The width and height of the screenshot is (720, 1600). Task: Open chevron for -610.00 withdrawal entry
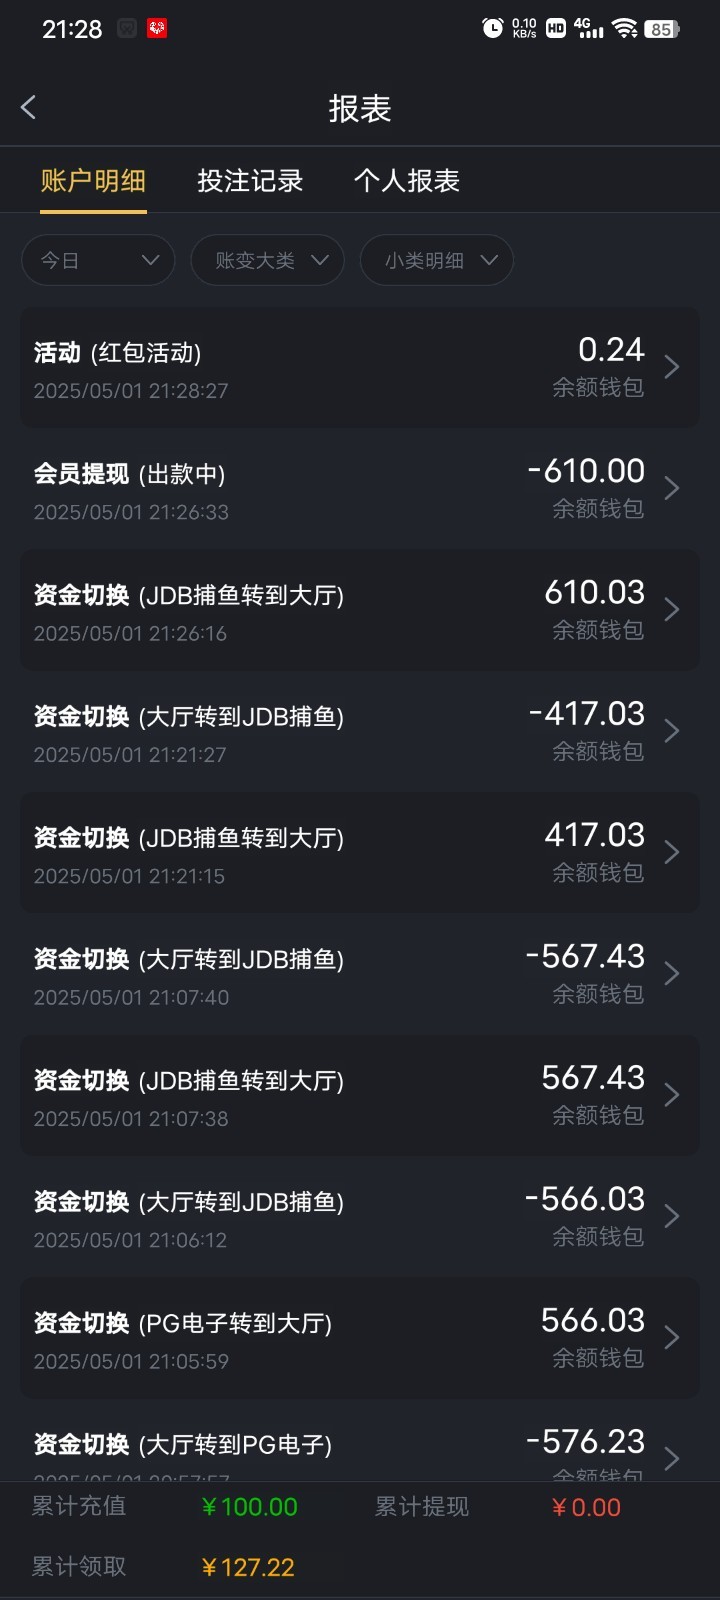[x=672, y=488]
